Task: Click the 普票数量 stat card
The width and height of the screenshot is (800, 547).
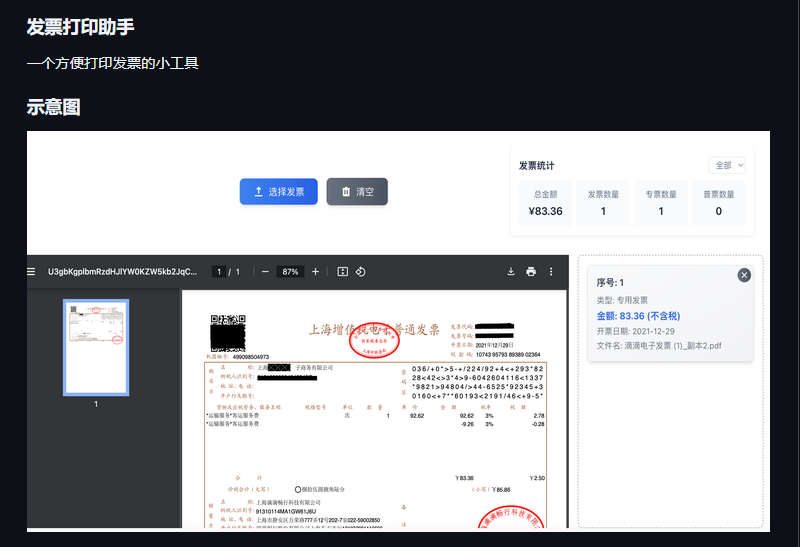Action: coord(718,203)
